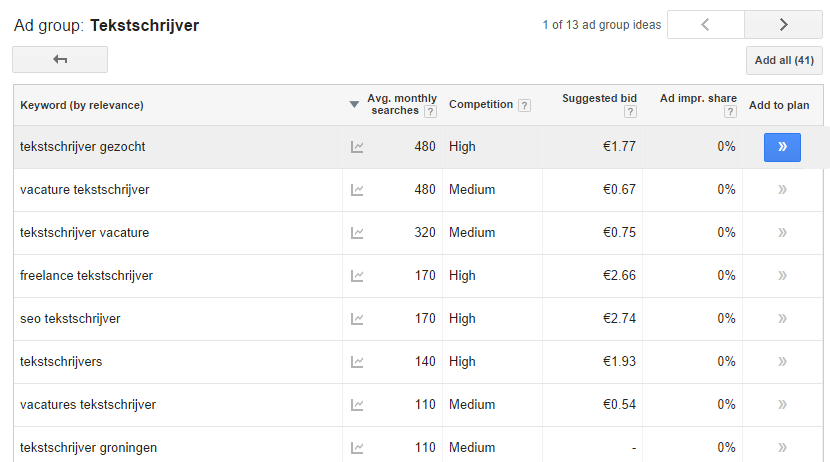
Task: Sort by Keyword (by relevance) header
Action: [x=82, y=105]
